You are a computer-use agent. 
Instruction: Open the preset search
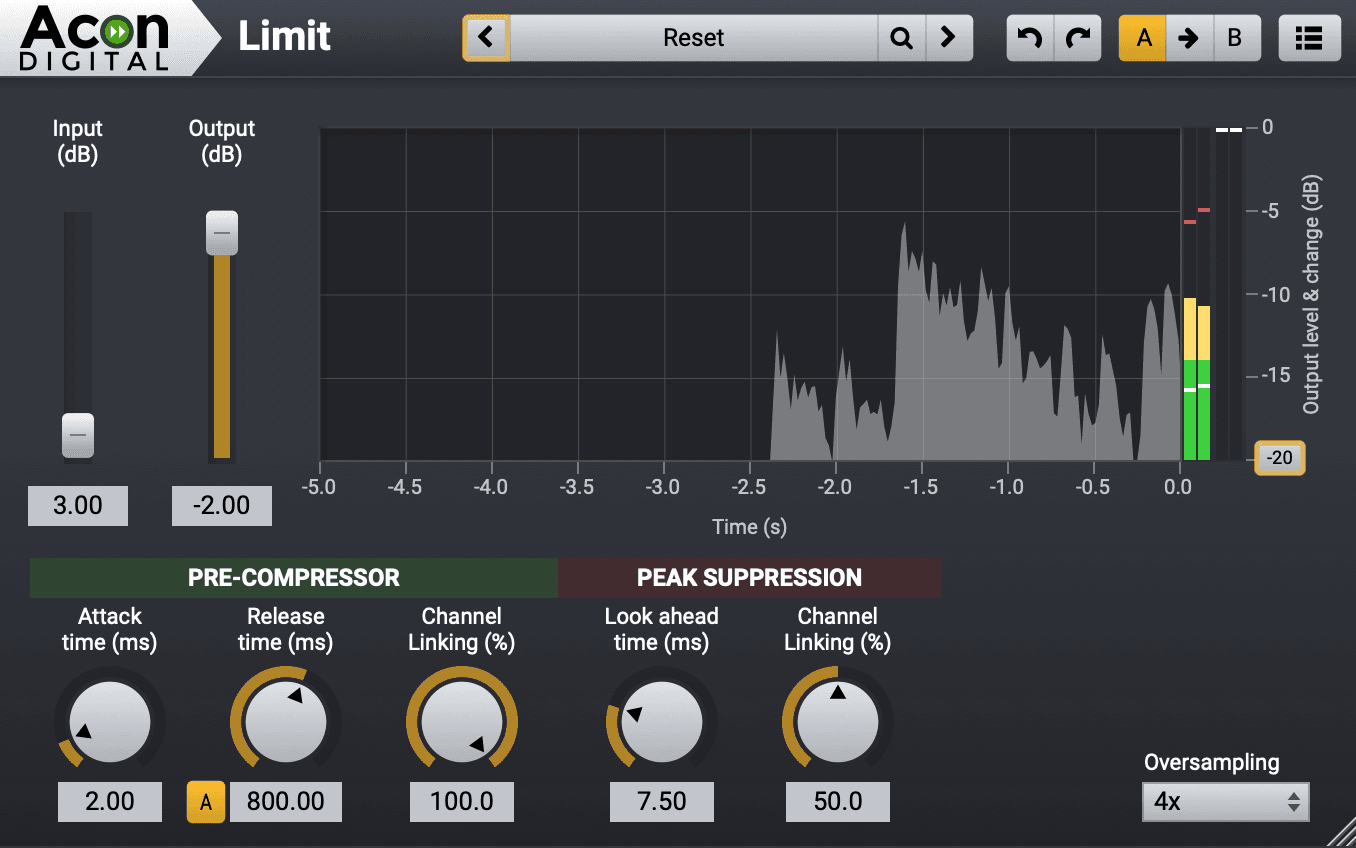point(902,38)
